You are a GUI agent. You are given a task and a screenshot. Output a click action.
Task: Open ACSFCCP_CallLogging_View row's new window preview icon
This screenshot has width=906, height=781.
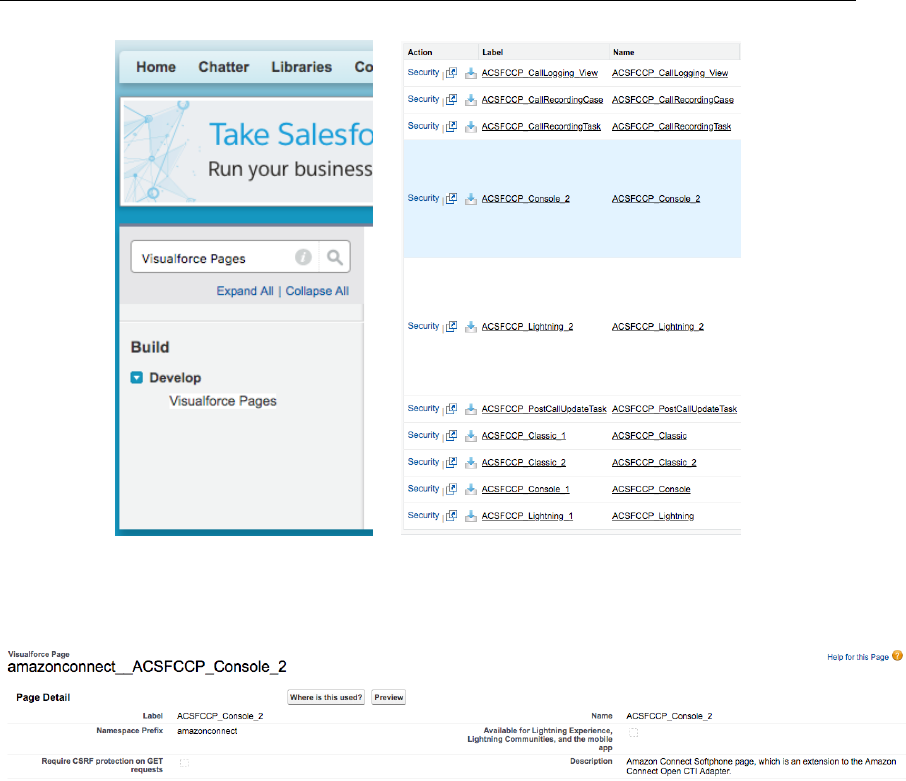pos(452,73)
